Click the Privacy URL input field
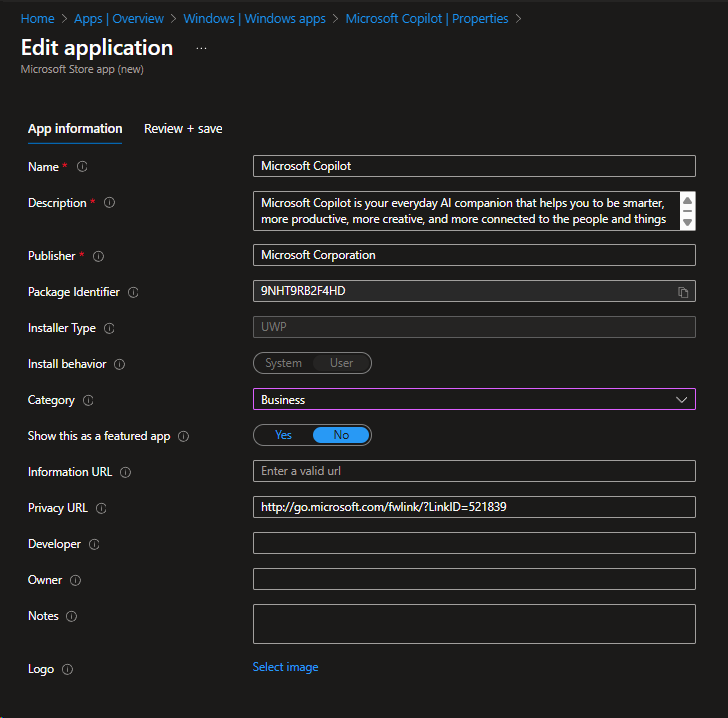Screen dimensions: 728x718 click(474, 507)
